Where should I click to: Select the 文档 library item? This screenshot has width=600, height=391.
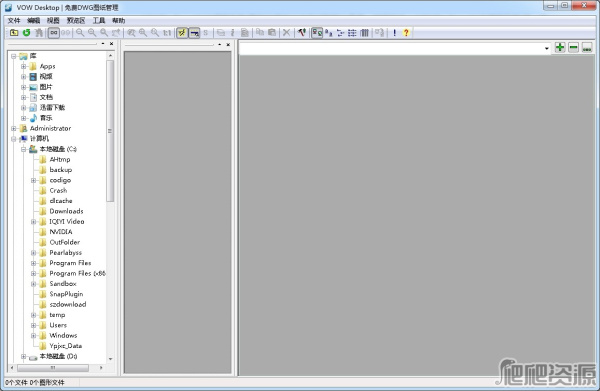click(46, 98)
